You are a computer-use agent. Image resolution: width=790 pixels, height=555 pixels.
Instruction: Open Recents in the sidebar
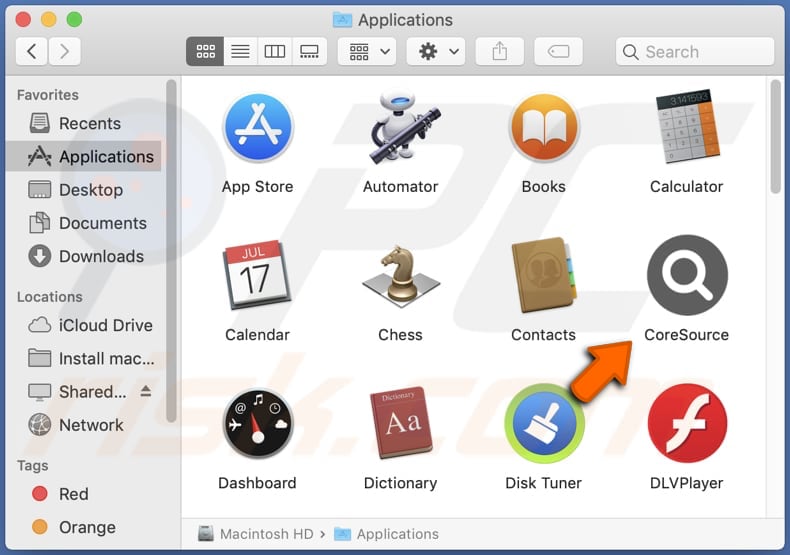83,123
